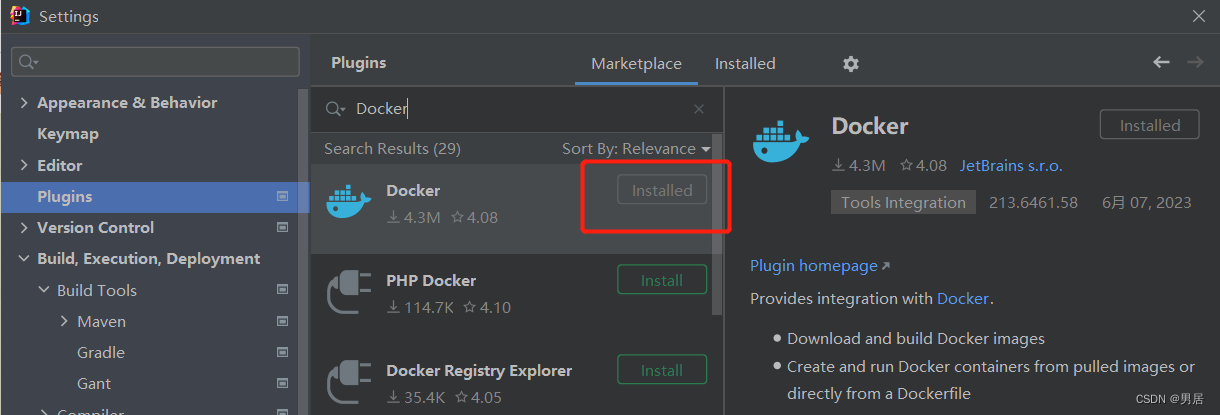Select Gradle in settings tree
This screenshot has height=415, width=1220.
click(x=101, y=352)
